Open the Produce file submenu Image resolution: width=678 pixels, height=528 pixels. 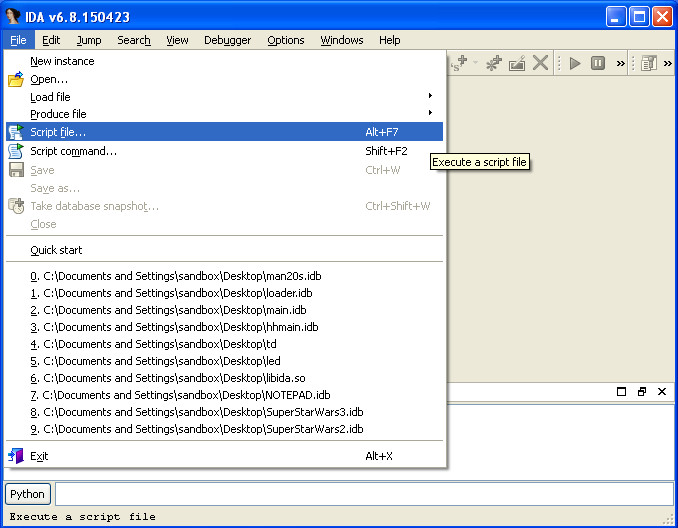pos(224,114)
